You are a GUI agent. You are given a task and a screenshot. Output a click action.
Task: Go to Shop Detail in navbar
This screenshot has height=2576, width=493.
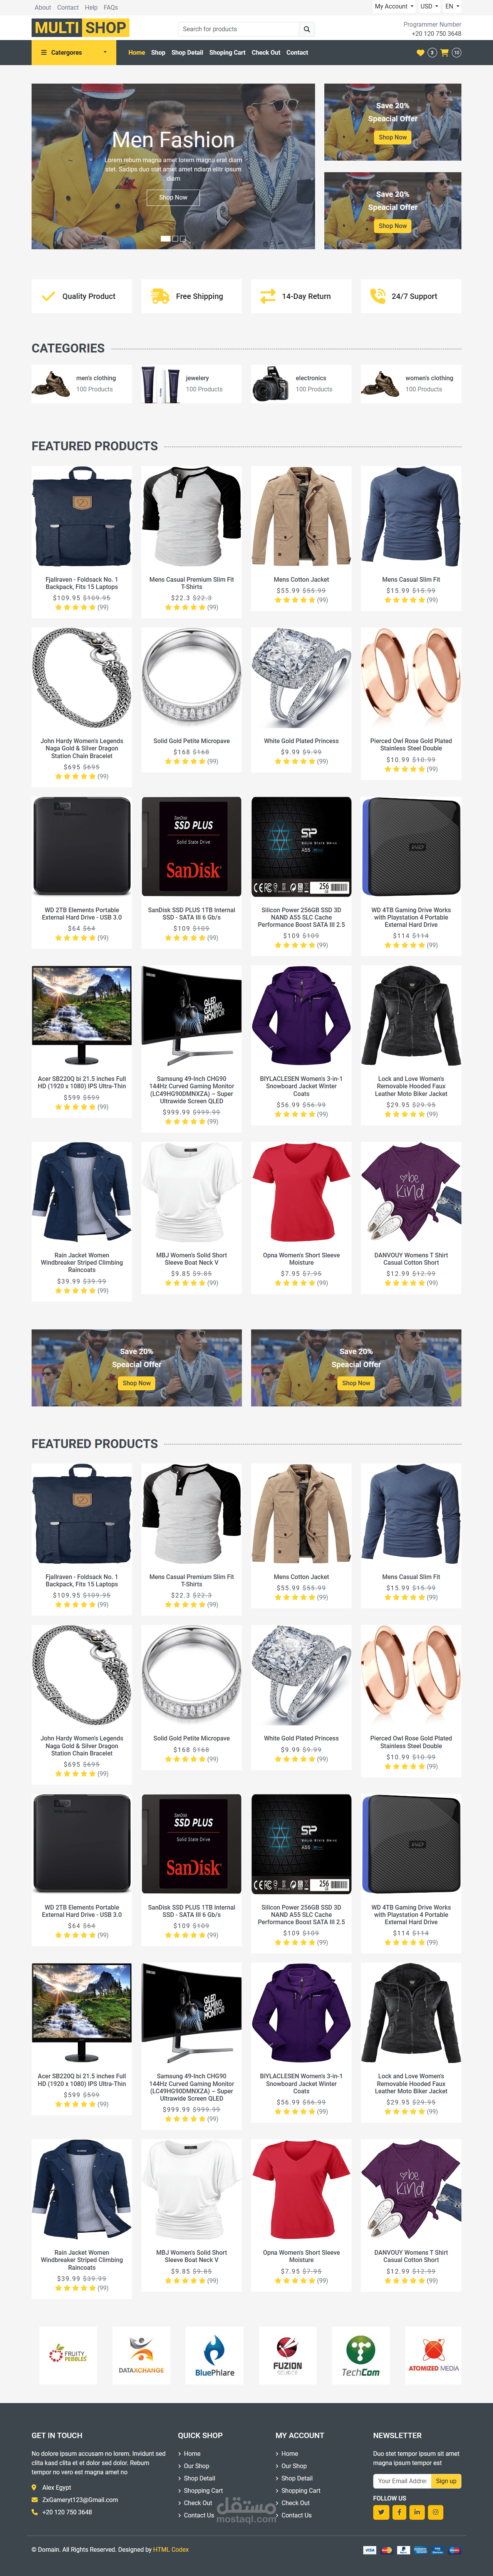coord(187,52)
